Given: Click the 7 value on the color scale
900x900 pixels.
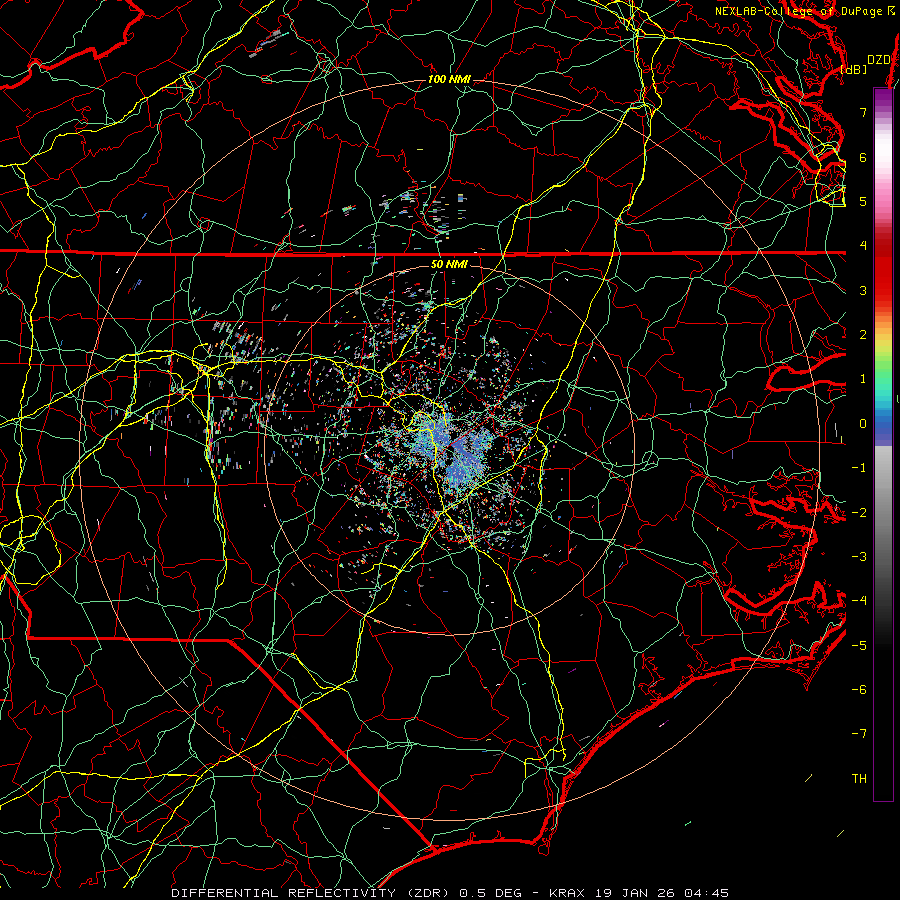Looking at the screenshot, I should point(863,112).
